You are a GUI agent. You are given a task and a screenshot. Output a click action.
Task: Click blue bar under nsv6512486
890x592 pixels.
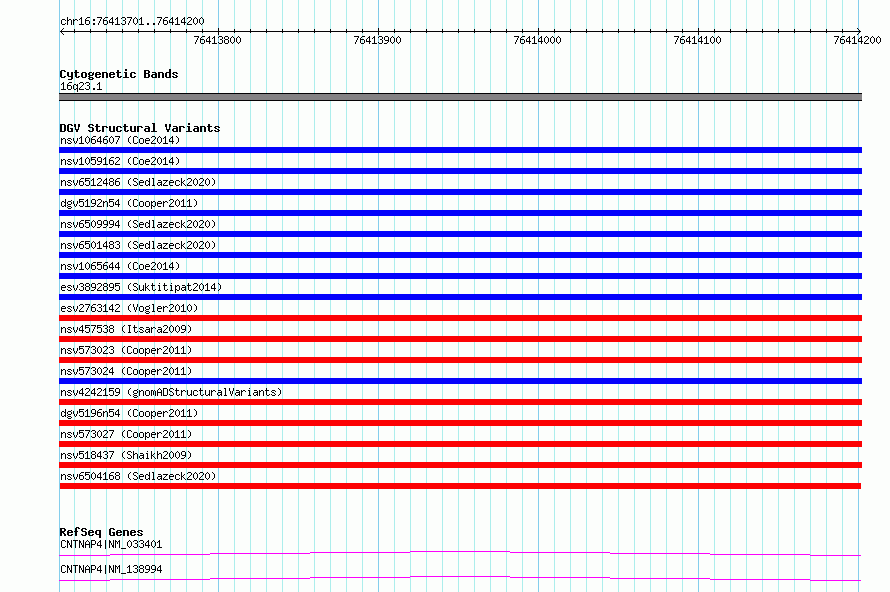(x=460, y=192)
